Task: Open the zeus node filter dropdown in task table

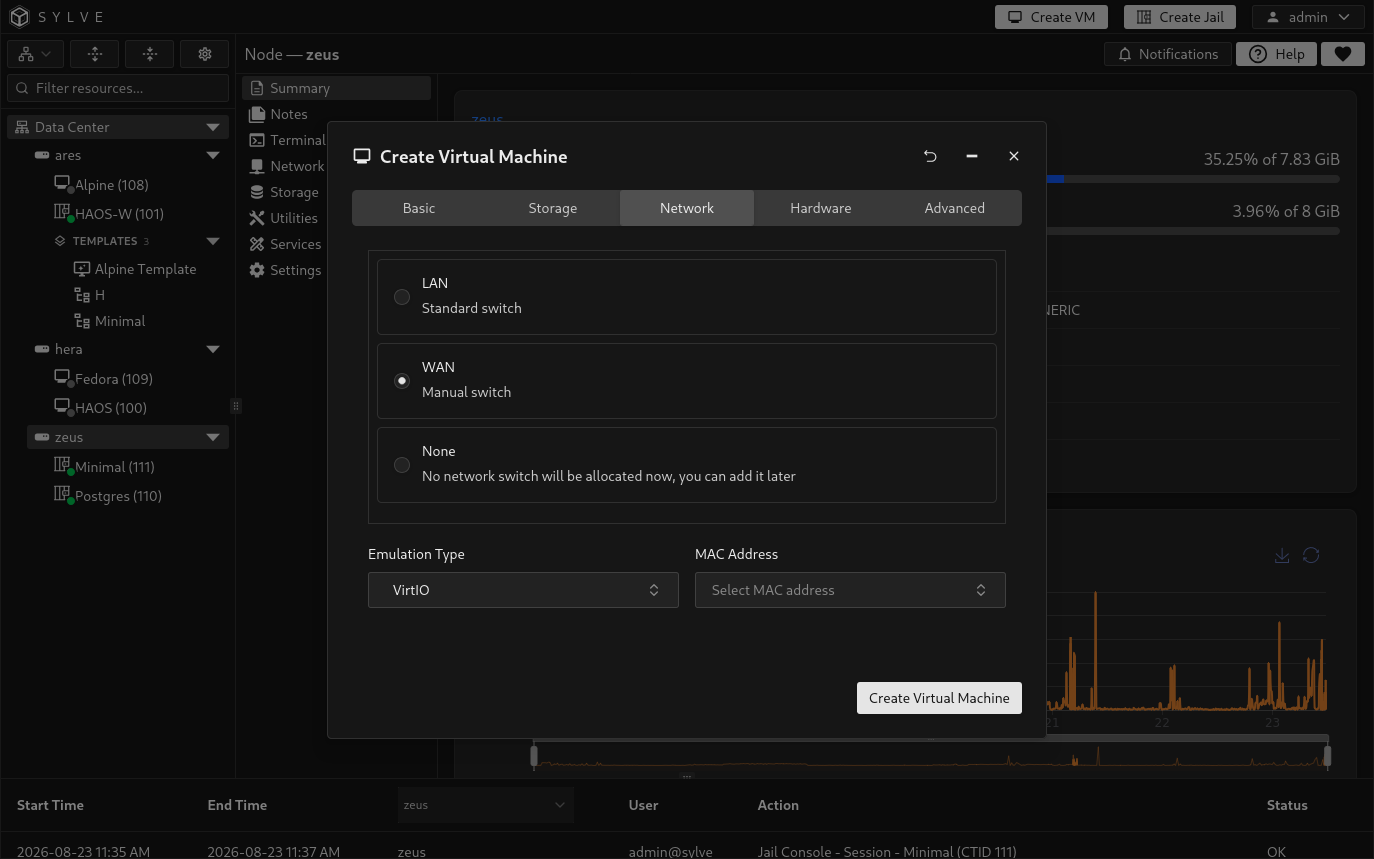Action: tap(485, 805)
